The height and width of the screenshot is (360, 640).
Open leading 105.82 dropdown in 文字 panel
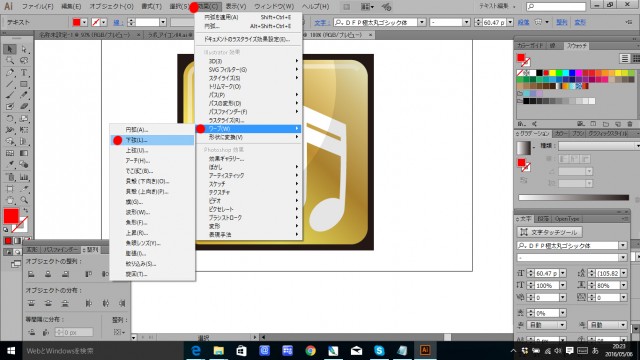624,273
